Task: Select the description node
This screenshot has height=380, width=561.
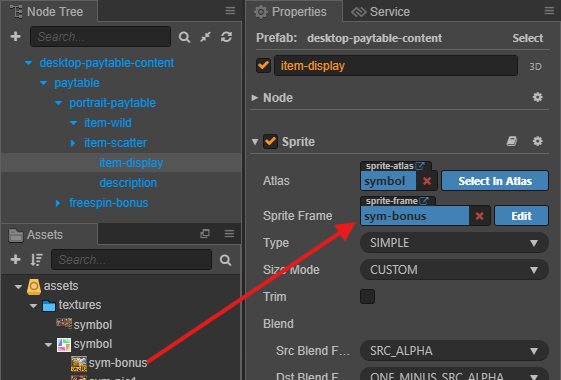Action: (128, 183)
